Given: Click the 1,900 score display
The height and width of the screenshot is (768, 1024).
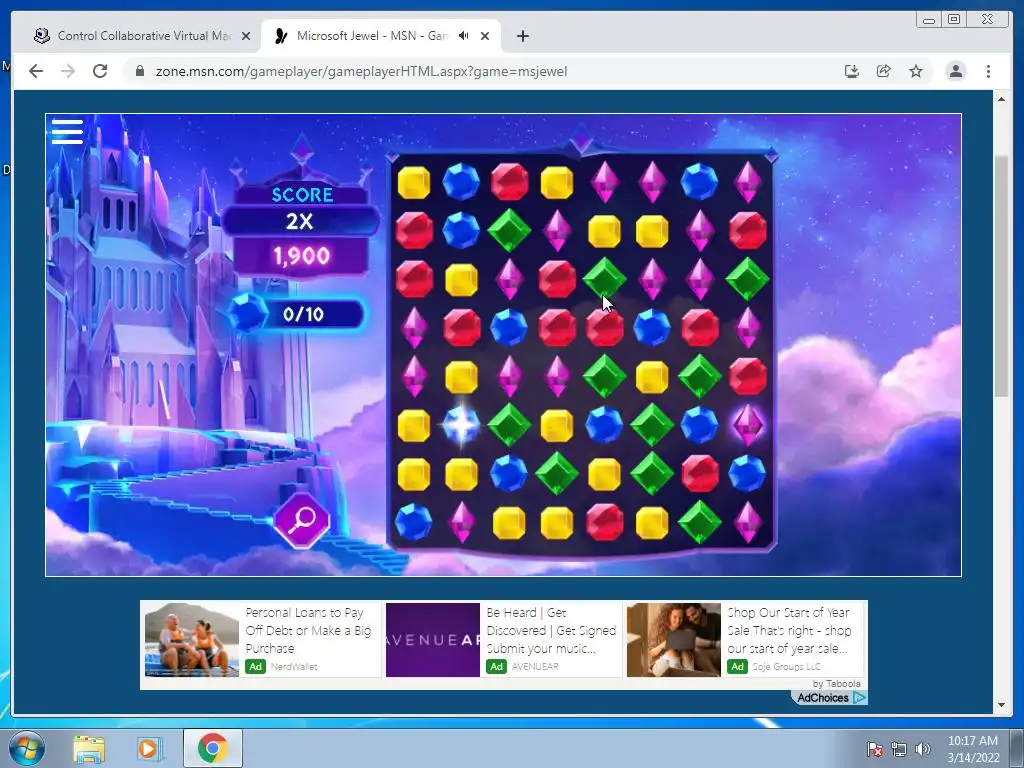Looking at the screenshot, I should [x=302, y=255].
